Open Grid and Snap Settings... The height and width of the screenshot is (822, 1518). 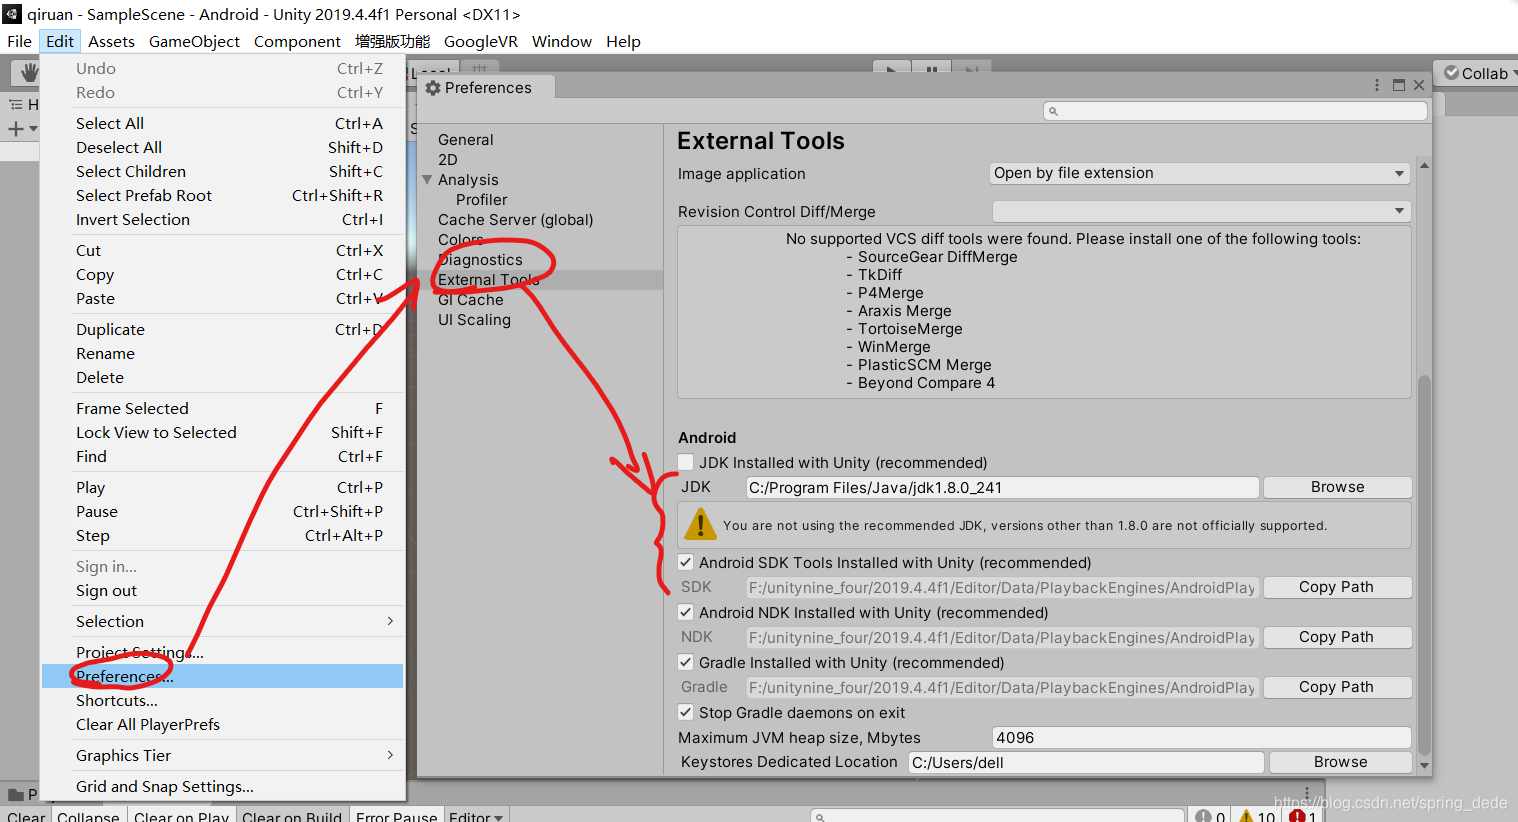click(222, 786)
